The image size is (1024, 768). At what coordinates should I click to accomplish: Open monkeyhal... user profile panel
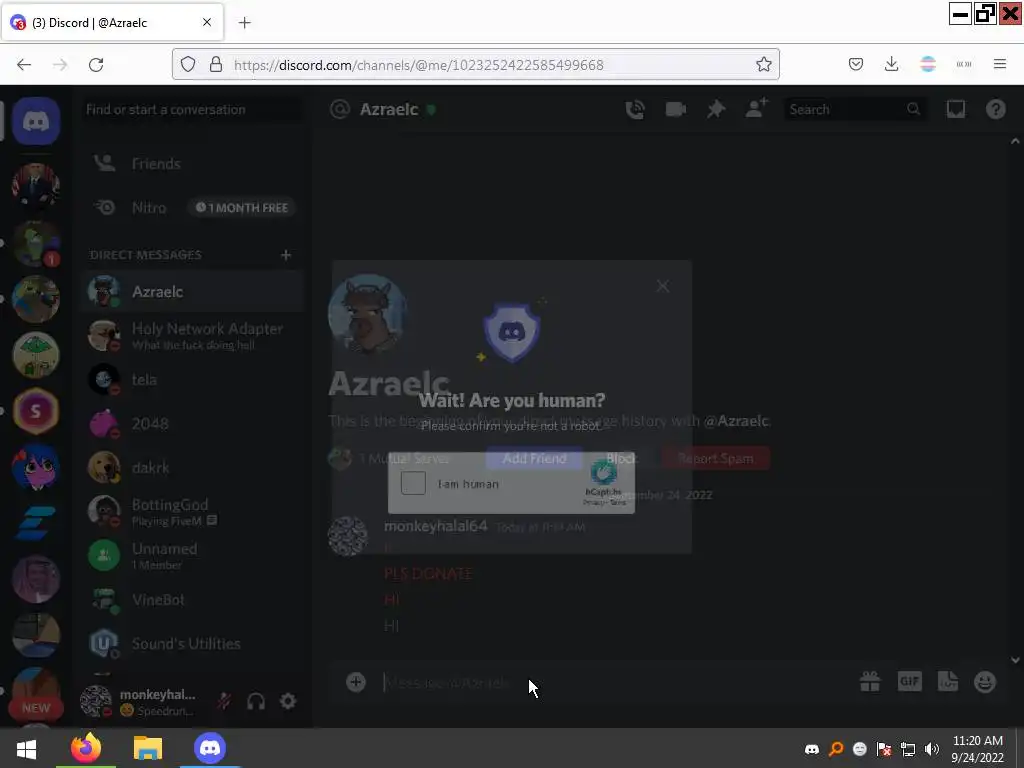(x=140, y=701)
